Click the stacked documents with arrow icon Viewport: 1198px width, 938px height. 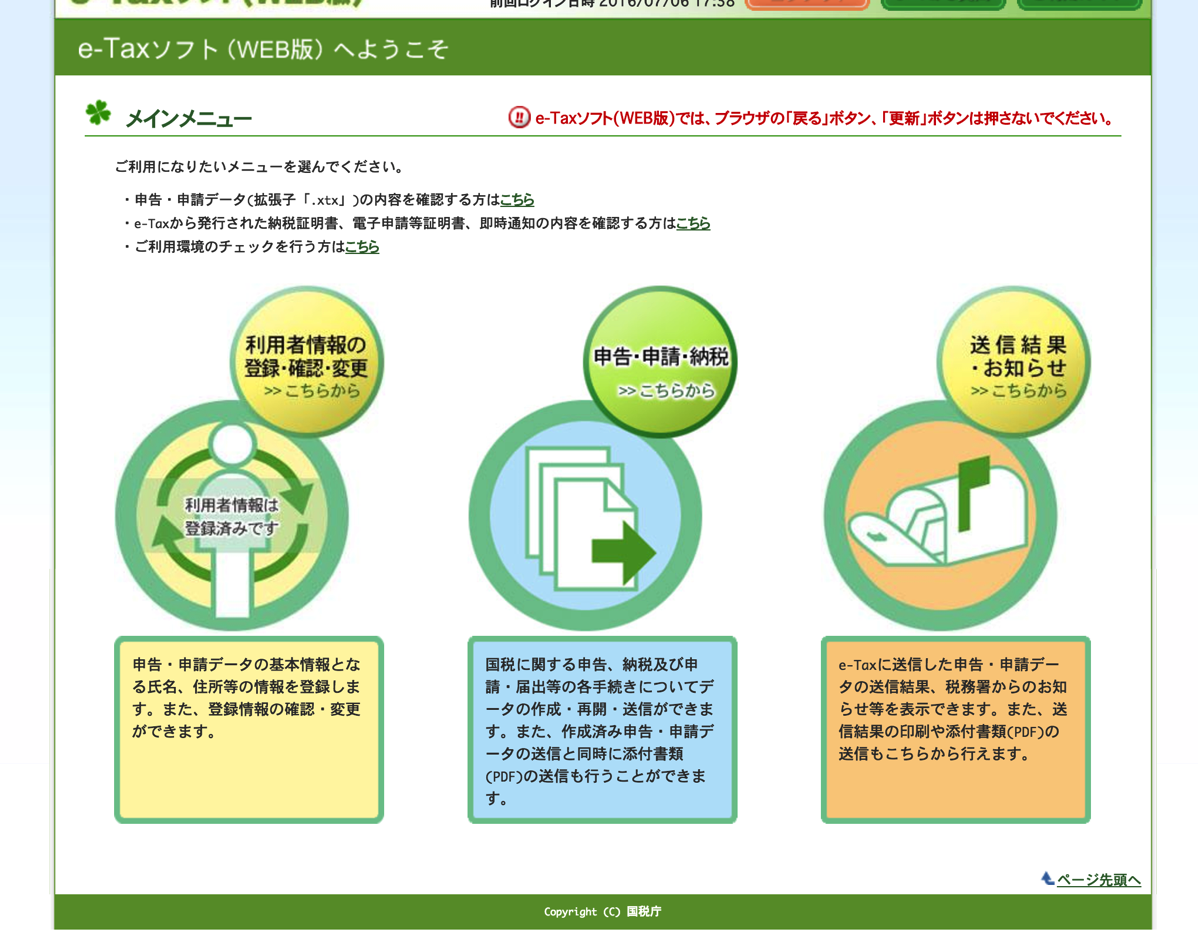tap(585, 516)
